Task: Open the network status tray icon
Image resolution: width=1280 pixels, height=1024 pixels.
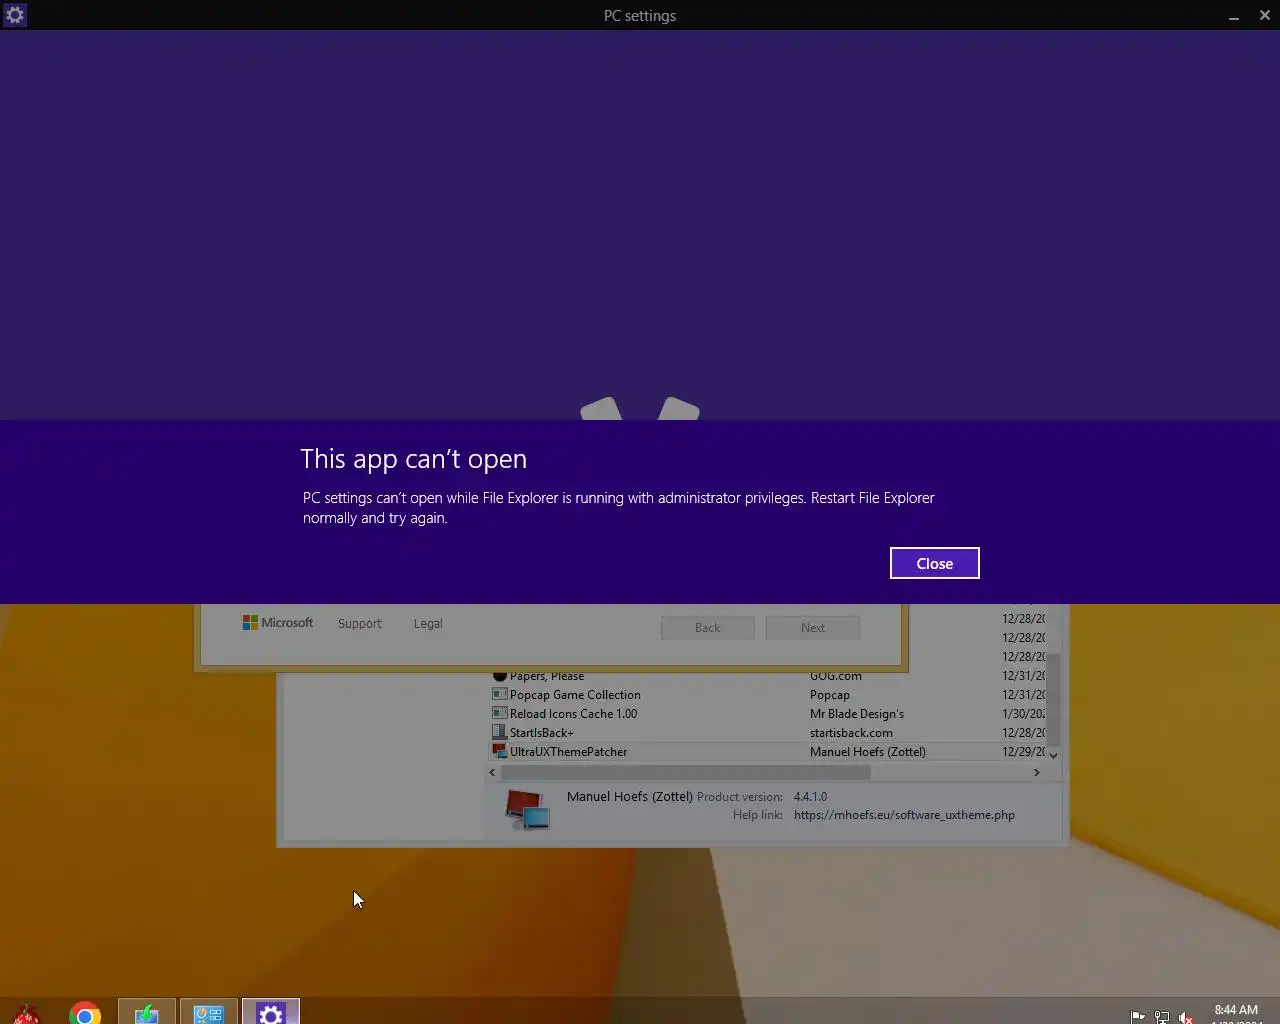Action: [1162, 1017]
